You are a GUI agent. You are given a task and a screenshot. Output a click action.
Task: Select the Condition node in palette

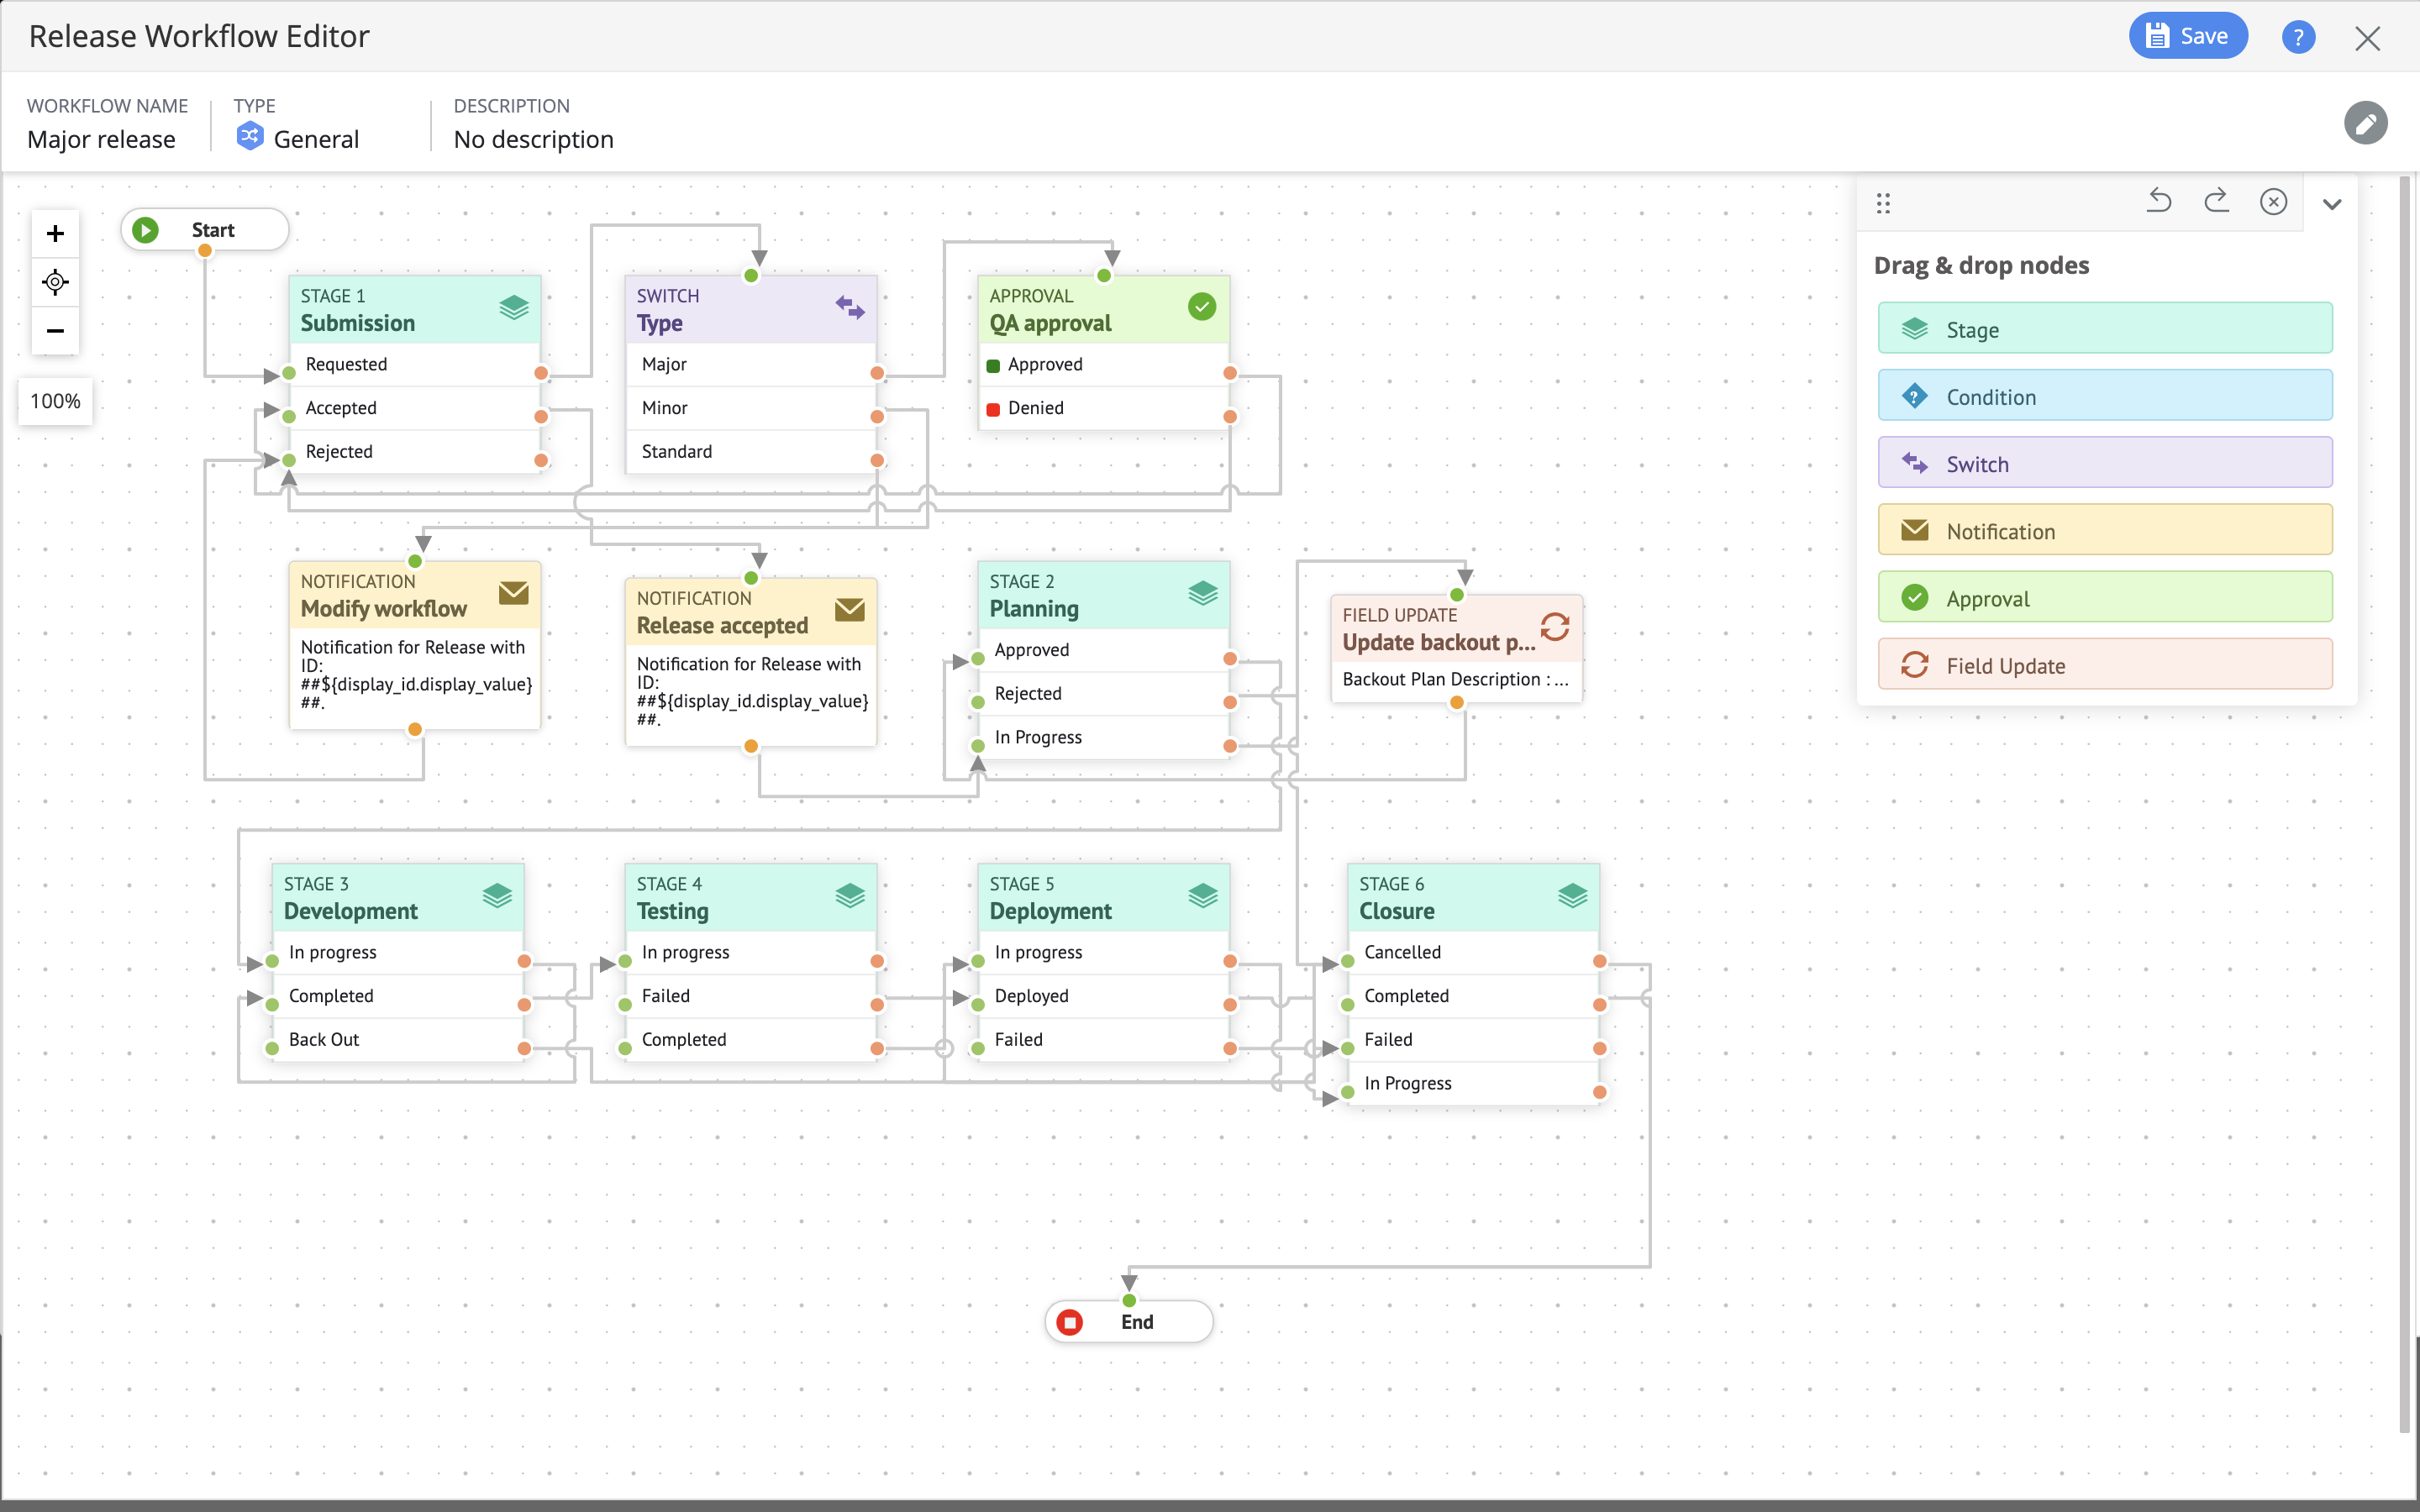pos(2104,396)
